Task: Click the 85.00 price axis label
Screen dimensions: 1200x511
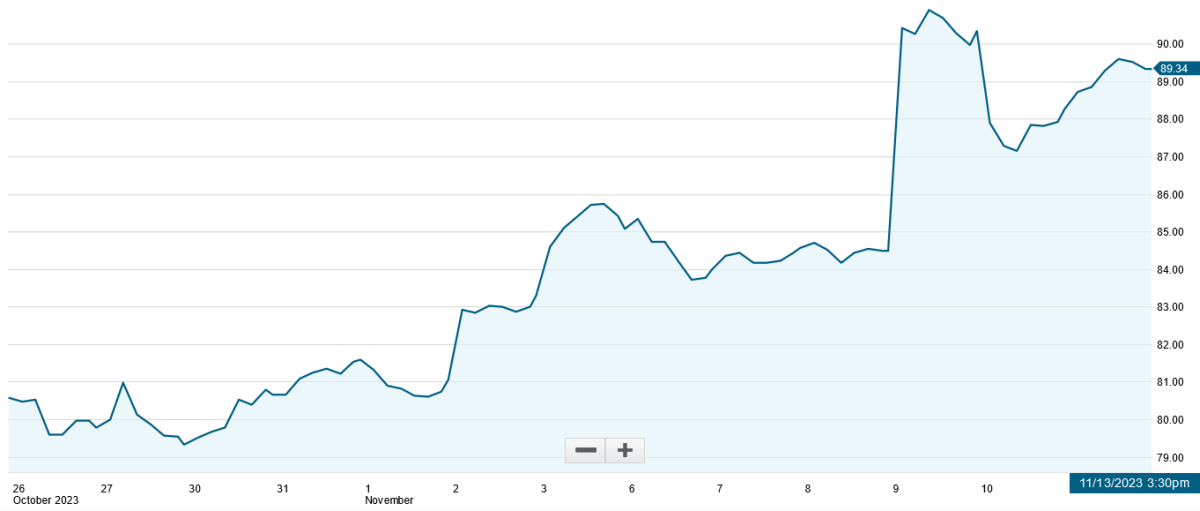Action: [x=1170, y=232]
